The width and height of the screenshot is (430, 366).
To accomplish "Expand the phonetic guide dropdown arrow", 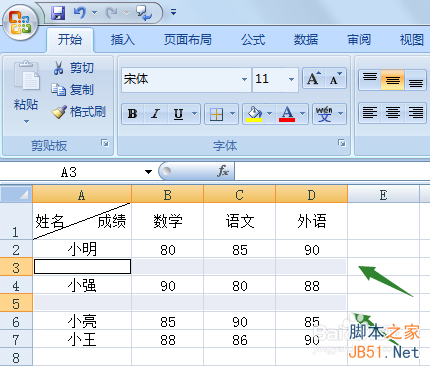I will [341, 114].
